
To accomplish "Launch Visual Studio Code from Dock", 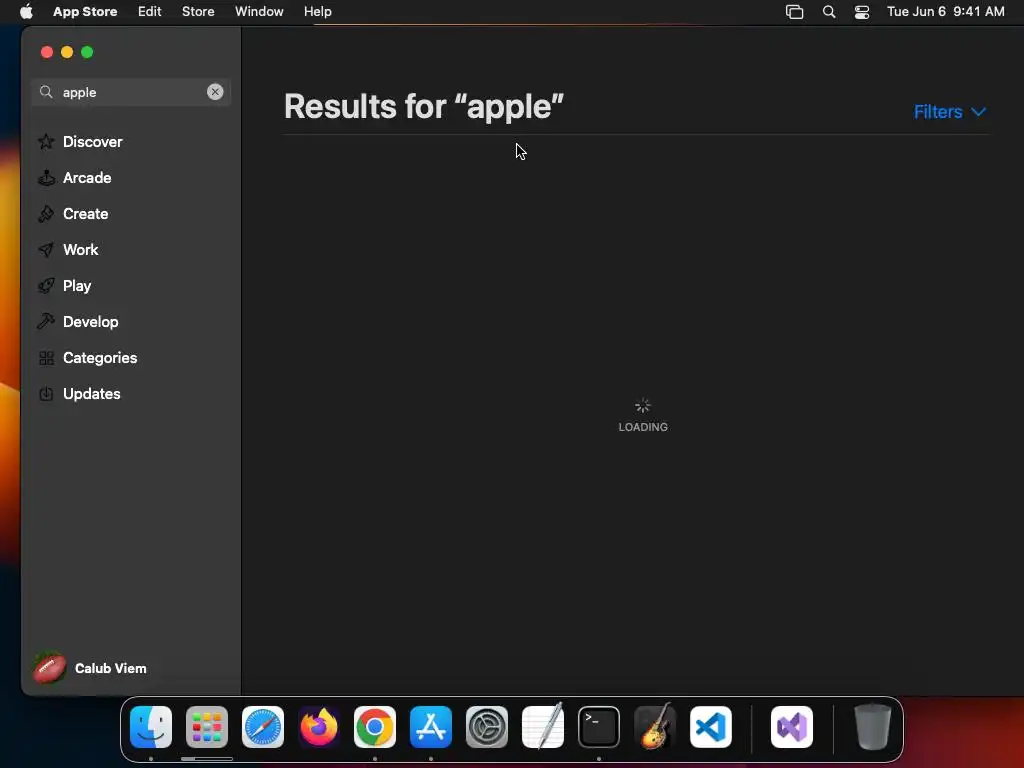I will [x=711, y=727].
